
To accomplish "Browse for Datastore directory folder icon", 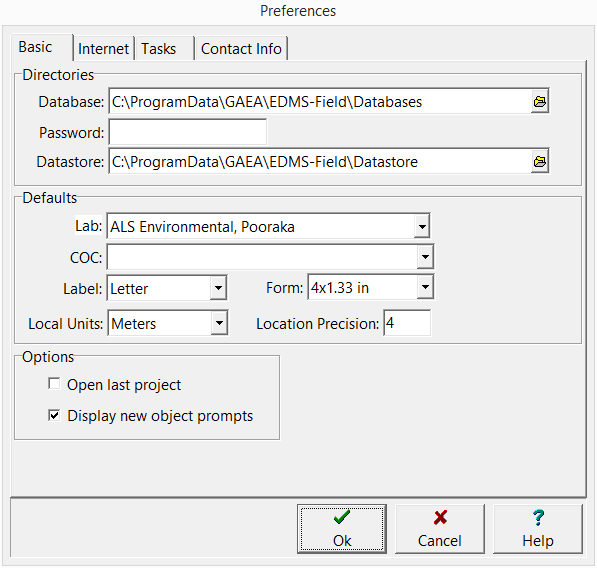I will point(540,162).
